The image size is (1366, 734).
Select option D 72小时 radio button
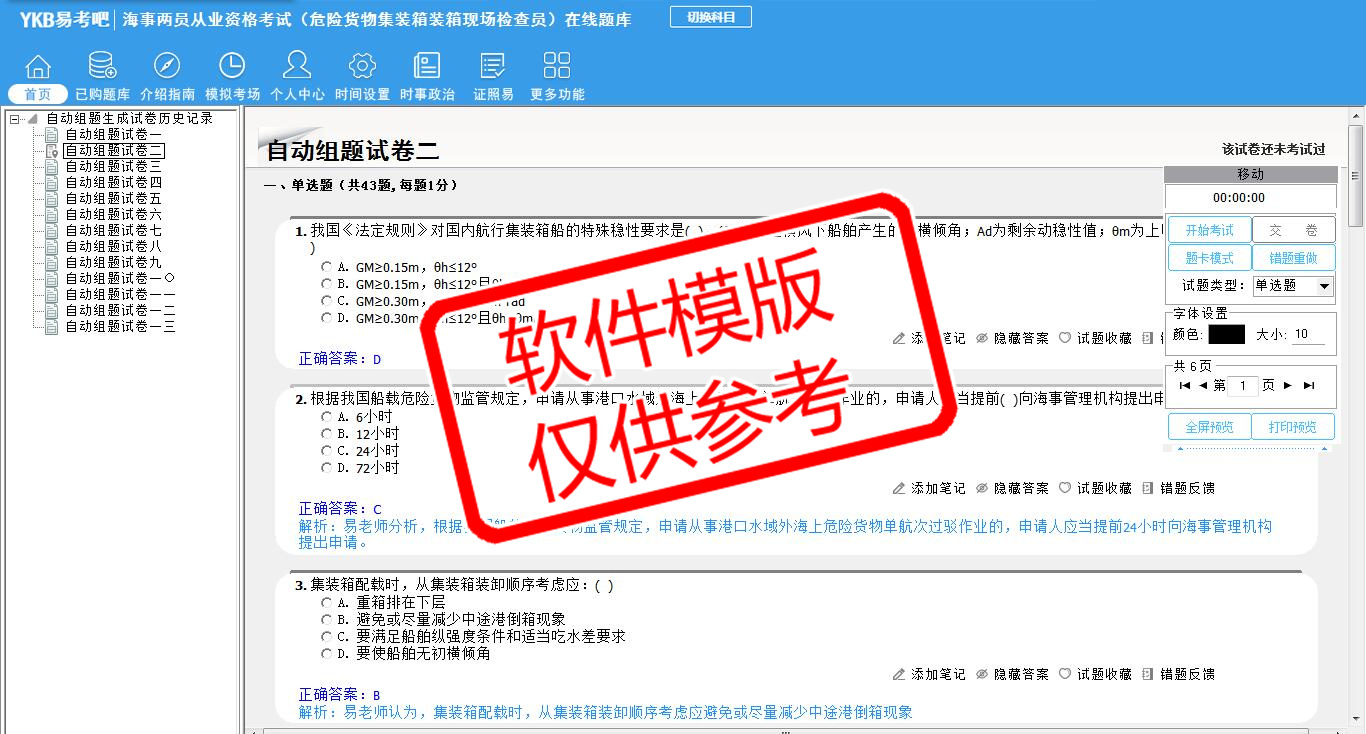tap(327, 468)
